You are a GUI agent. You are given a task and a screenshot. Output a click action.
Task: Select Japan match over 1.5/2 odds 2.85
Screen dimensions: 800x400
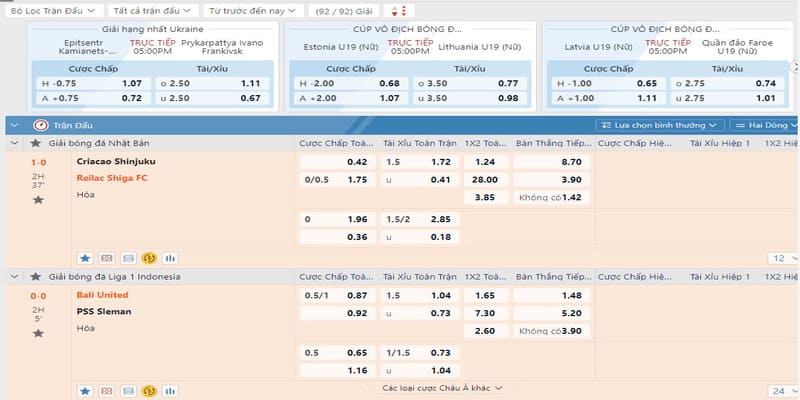[420, 219]
